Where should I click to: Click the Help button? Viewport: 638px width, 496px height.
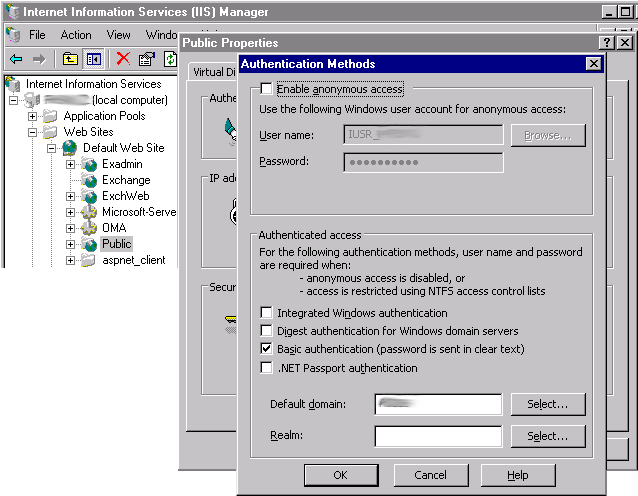tap(518, 475)
